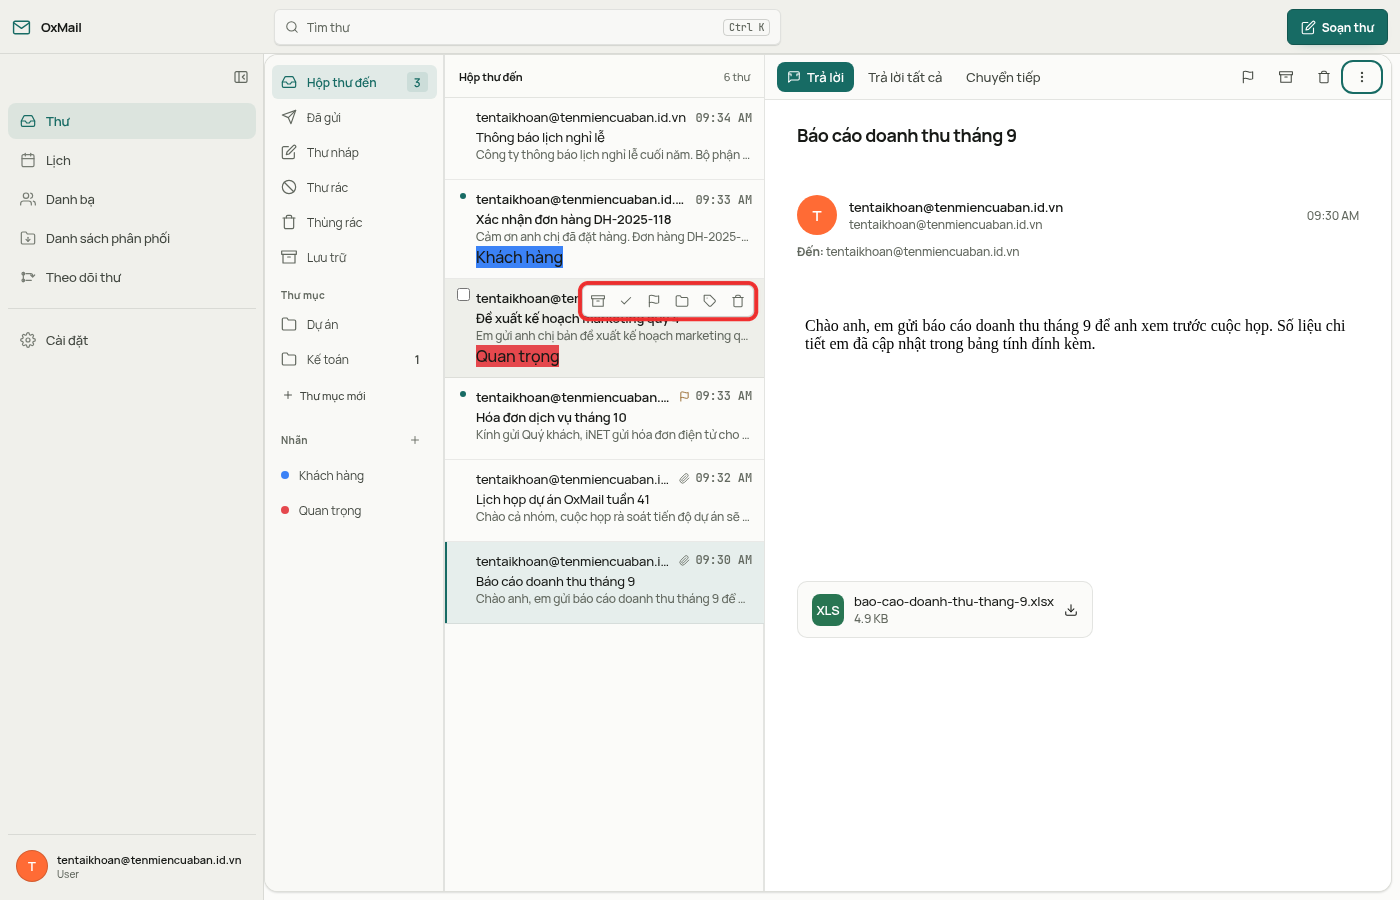This screenshot has width=1400, height=900.
Task: Open the Thư rác spam folder
Action: [354, 187]
